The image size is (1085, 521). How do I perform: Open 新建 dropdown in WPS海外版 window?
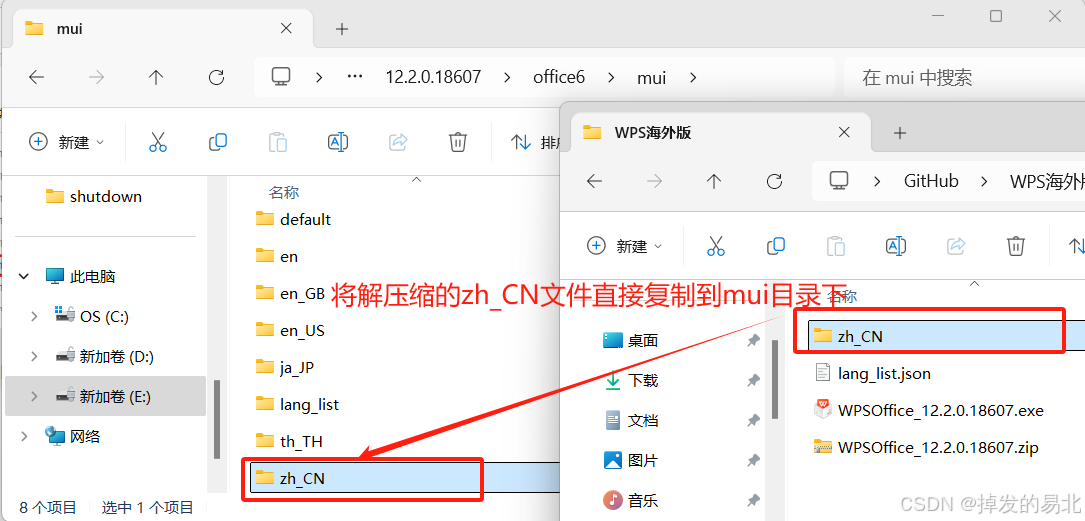coord(625,246)
